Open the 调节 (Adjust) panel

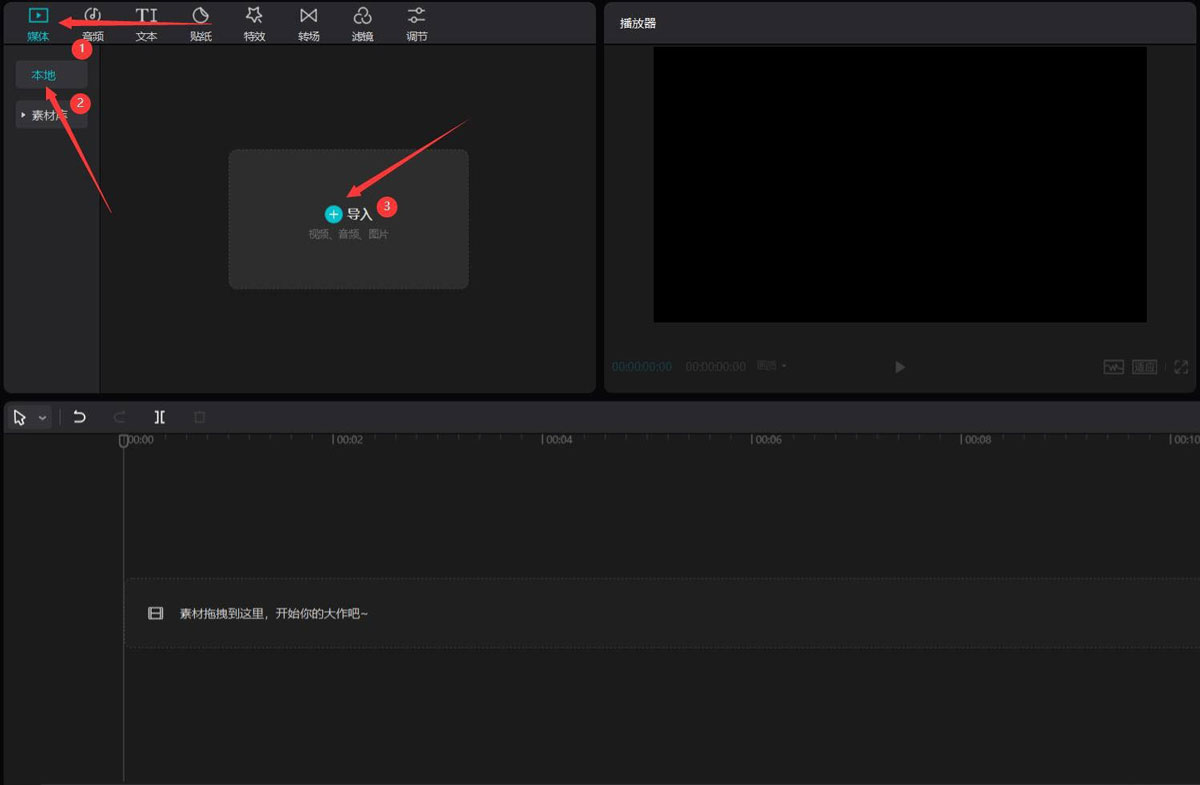(416, 22)
